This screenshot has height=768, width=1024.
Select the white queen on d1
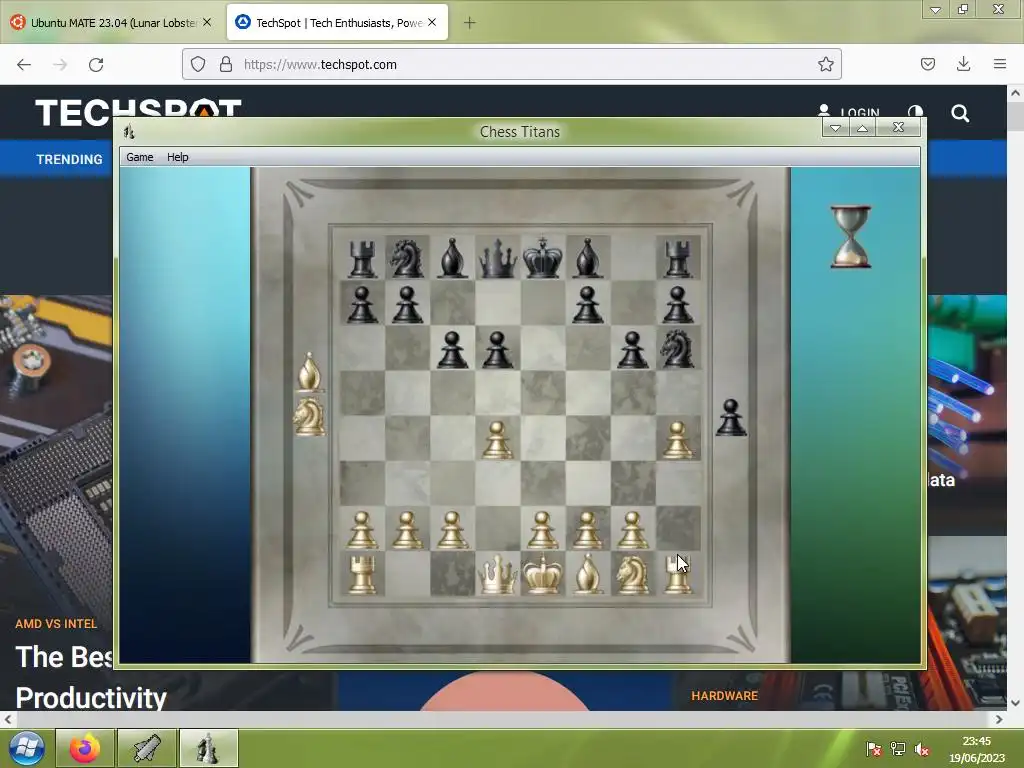coord(497,575)
